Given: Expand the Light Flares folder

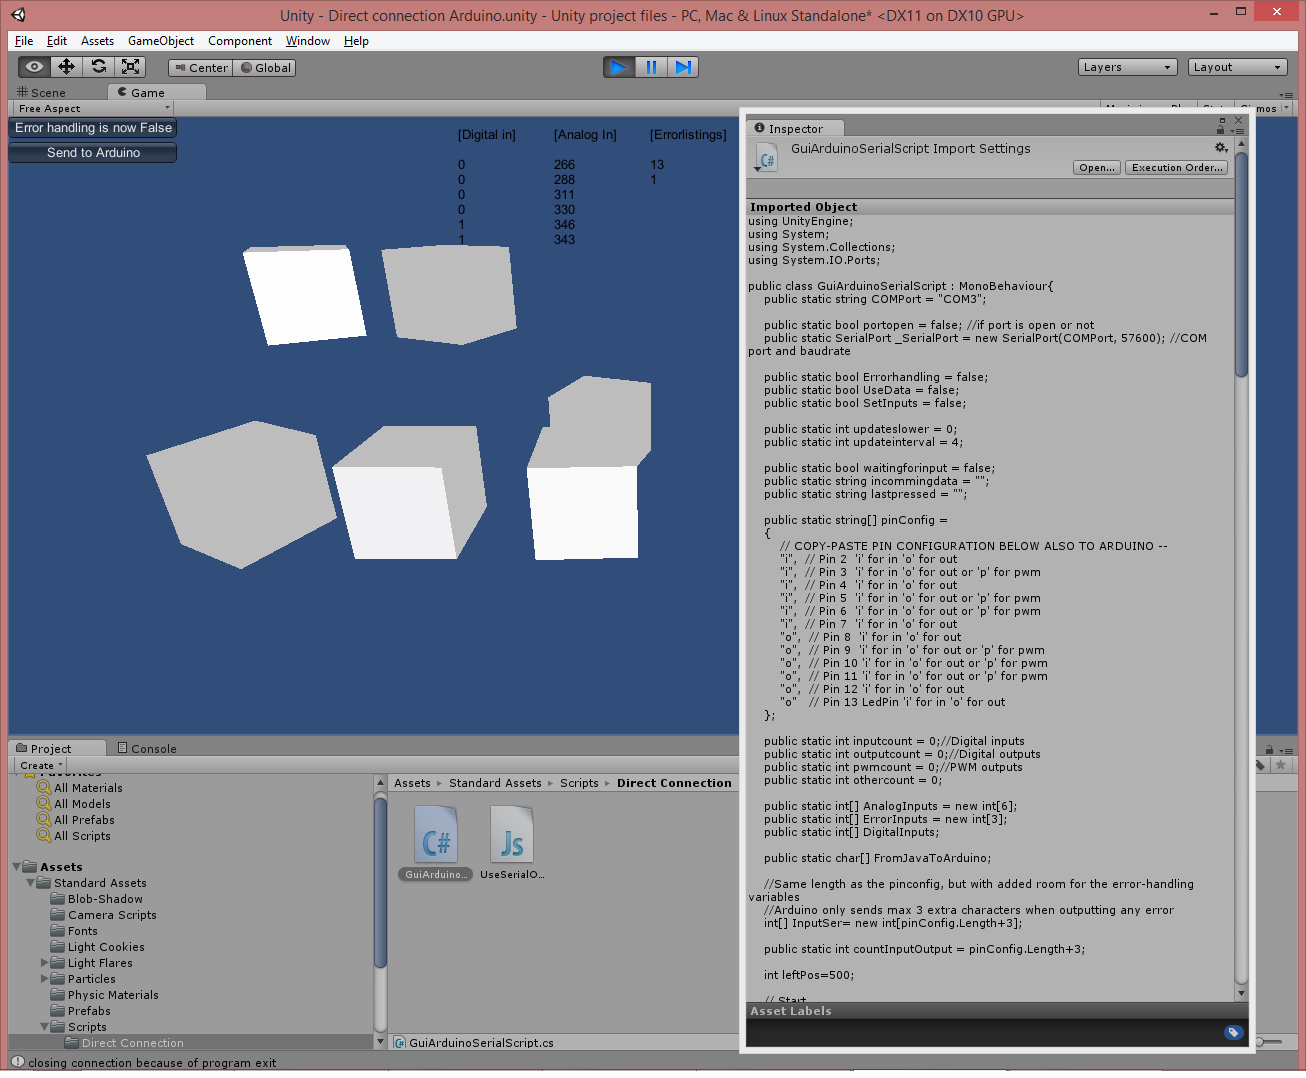Looking at the screenshot, I should tap(44, 963).
